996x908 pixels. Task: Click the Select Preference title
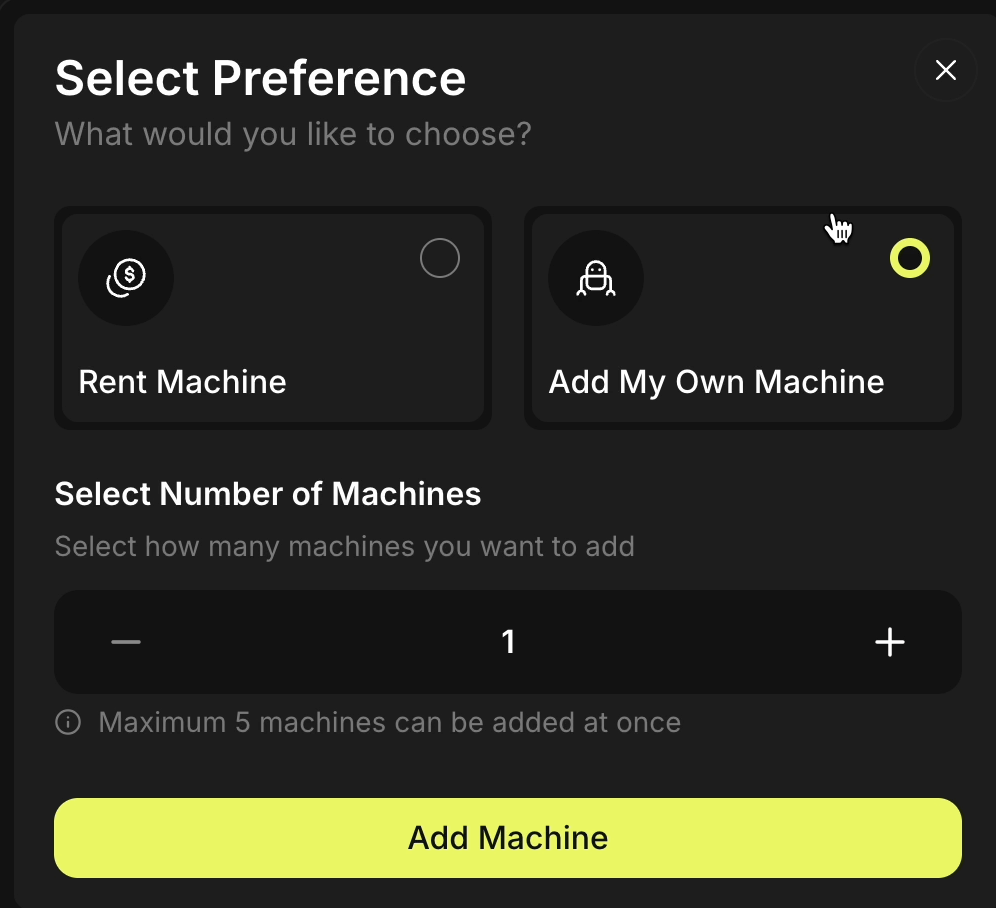tap(260, 78)
